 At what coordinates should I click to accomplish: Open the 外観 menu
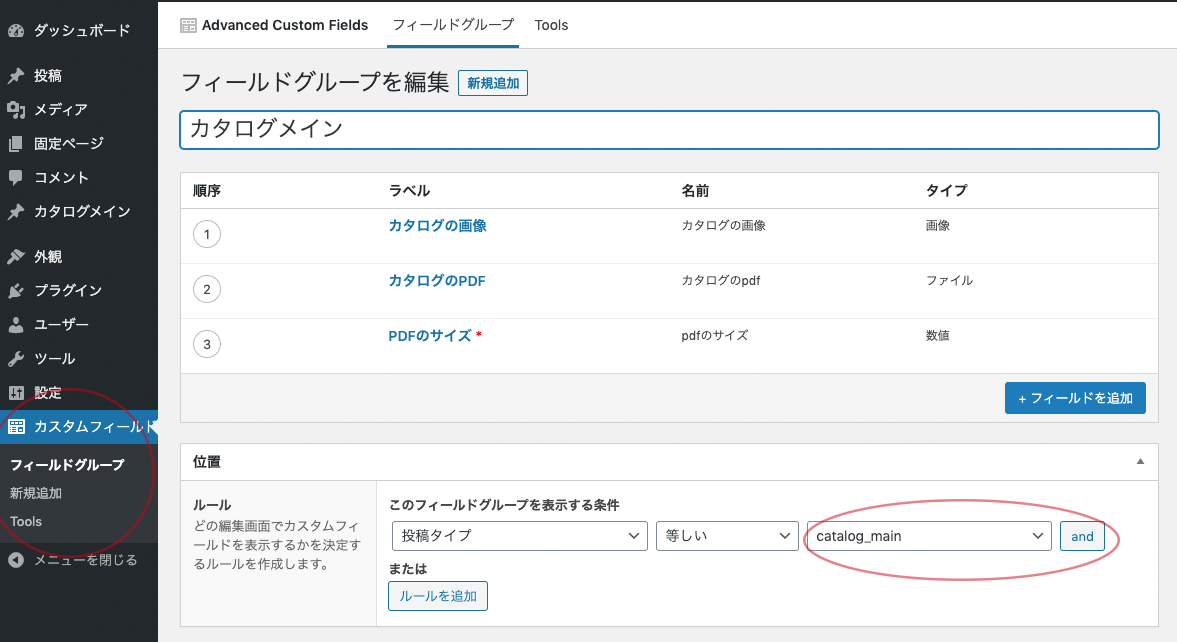[47, 257]
